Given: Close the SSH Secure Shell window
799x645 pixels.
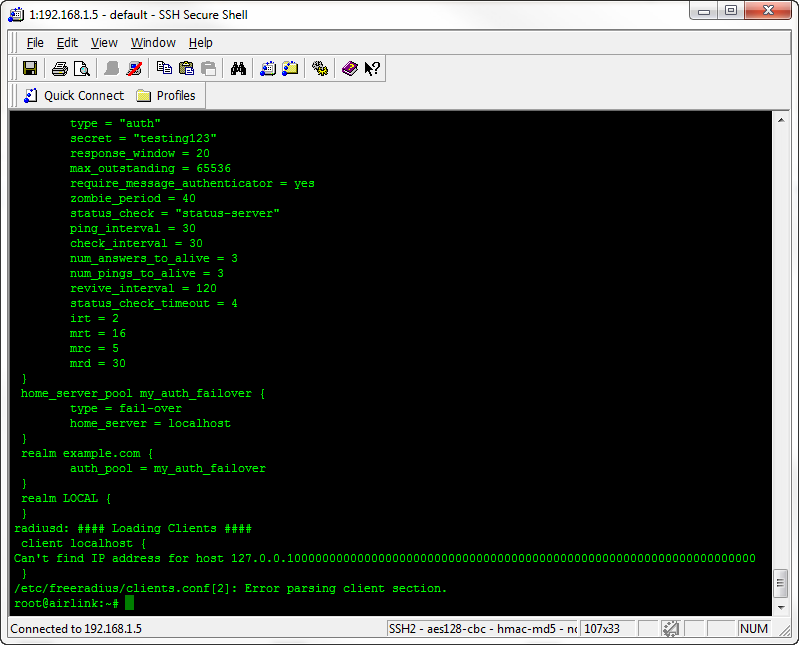Looking at the screenshot, I should coord(768,11).
